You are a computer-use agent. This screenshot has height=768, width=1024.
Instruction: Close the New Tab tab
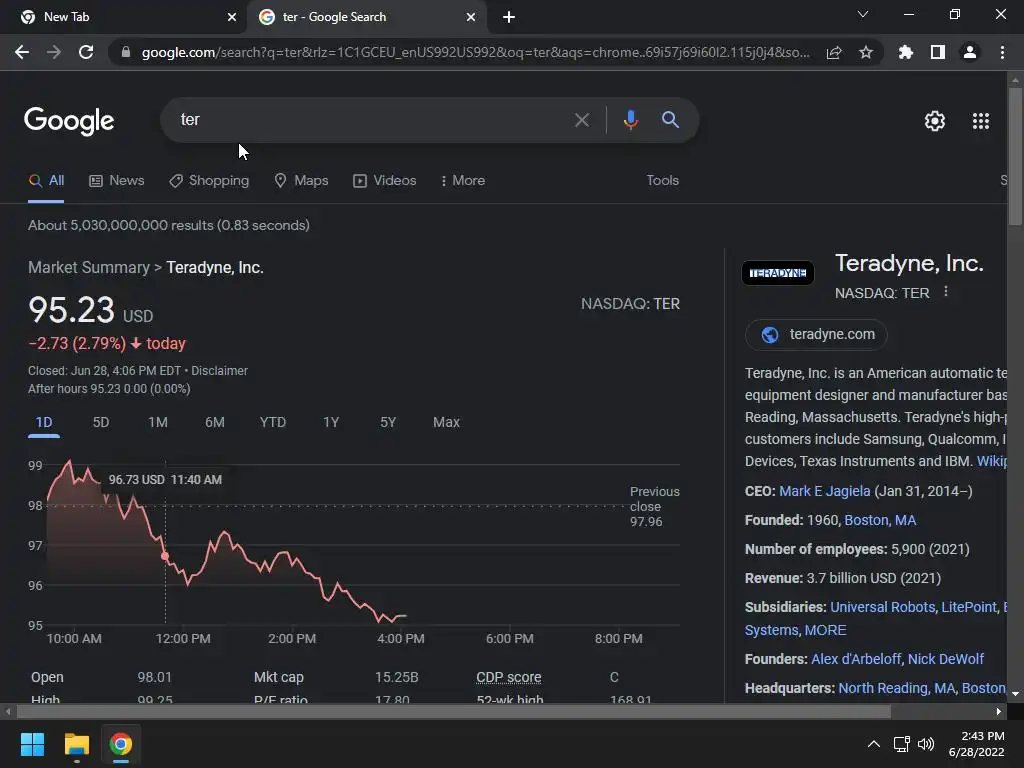[232, 17]
